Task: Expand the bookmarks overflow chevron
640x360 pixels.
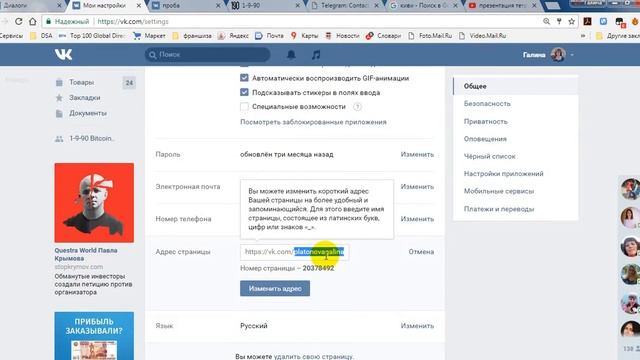Action: [x=583, y=36]
